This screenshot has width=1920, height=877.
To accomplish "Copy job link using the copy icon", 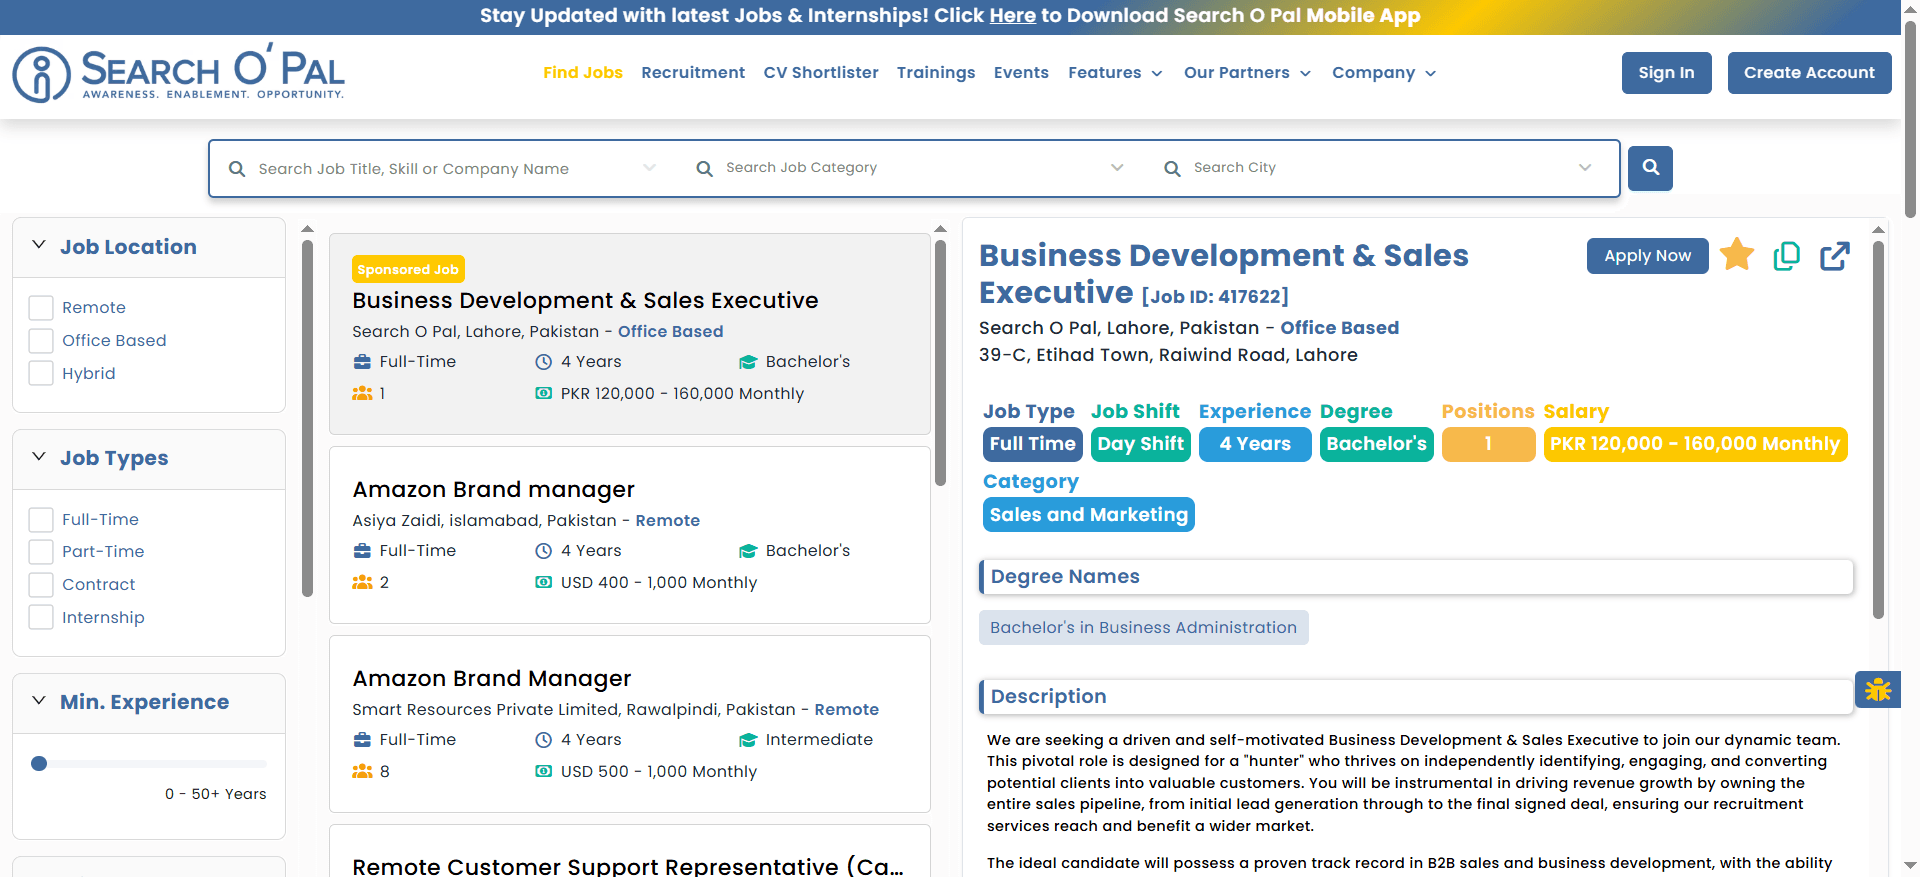I will pos(1786,256).
